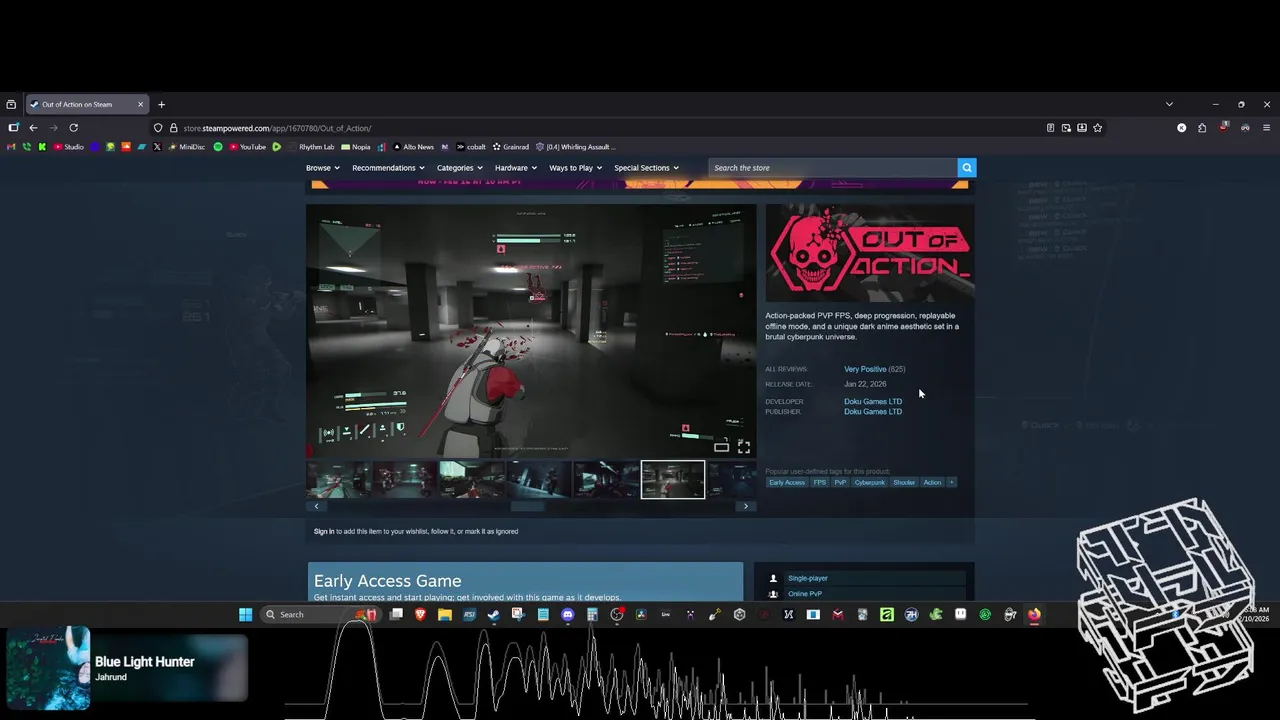The image size is (1280, 720).
Task: Open the Studio bookmark
Action: (x=69, y=147)
